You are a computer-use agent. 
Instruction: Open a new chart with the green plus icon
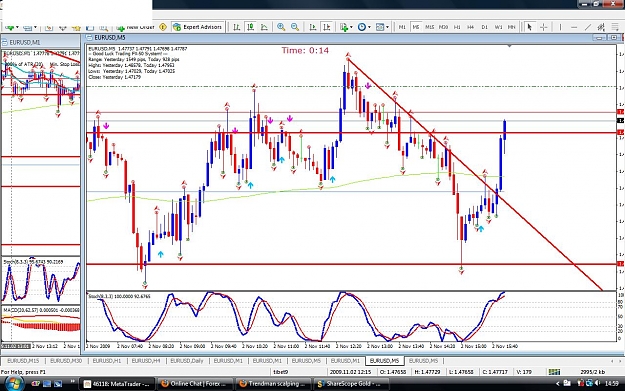point(9,27)
